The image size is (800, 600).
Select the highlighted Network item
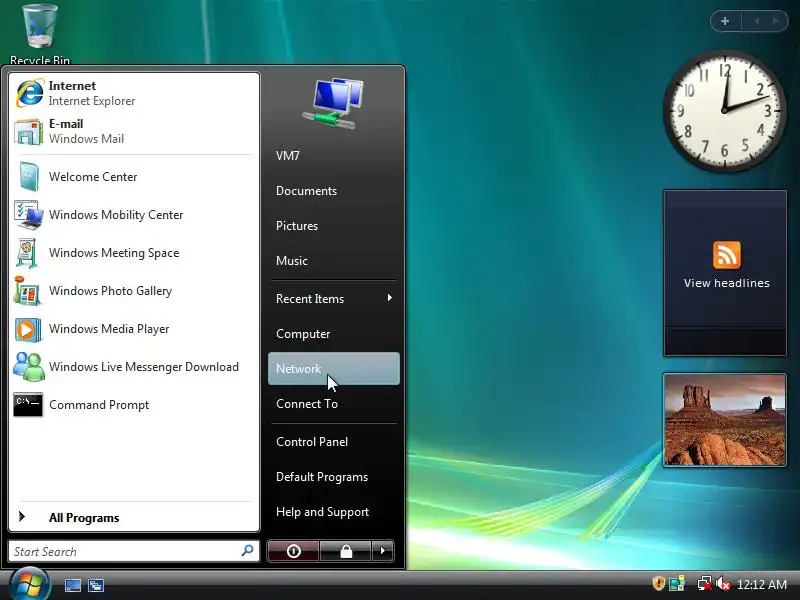(334, 368)
